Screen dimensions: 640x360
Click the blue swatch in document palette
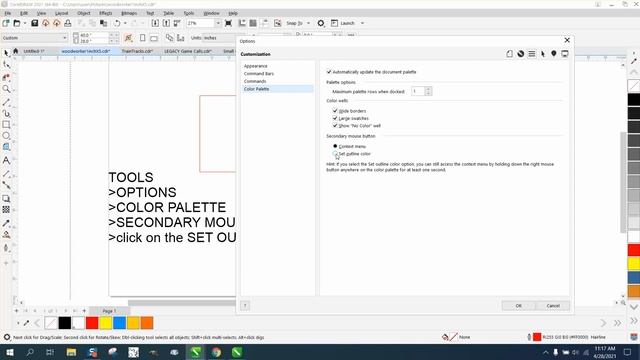coord(120,323)
